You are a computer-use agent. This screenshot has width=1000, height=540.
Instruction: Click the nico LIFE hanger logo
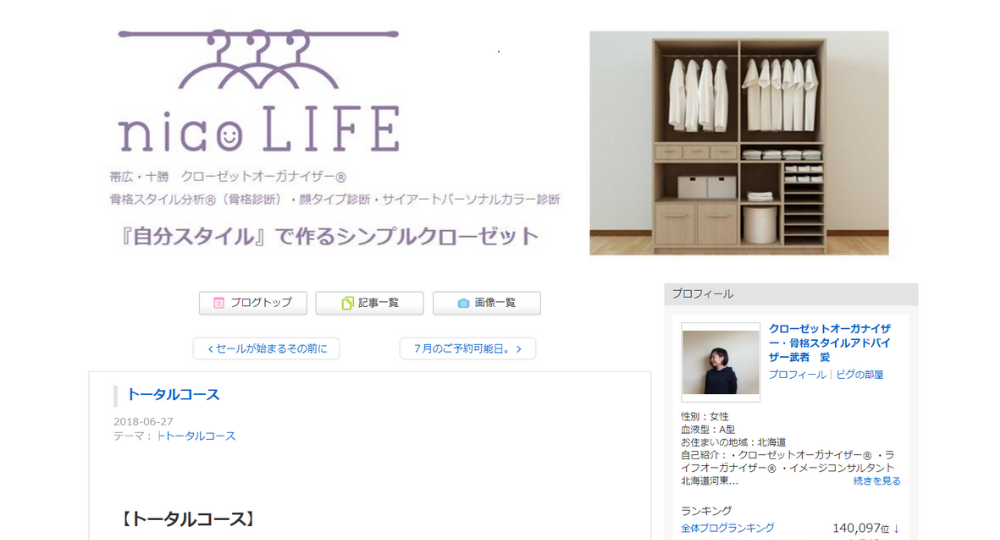coord(259,91)
